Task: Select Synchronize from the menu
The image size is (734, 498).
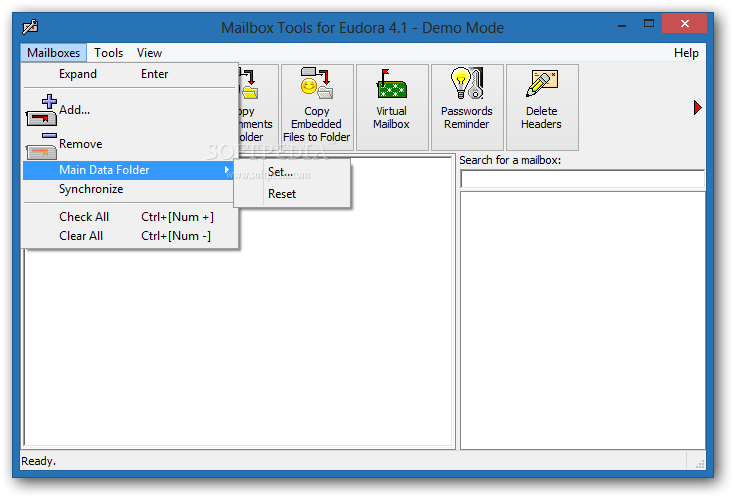Action: click(130, 189)
